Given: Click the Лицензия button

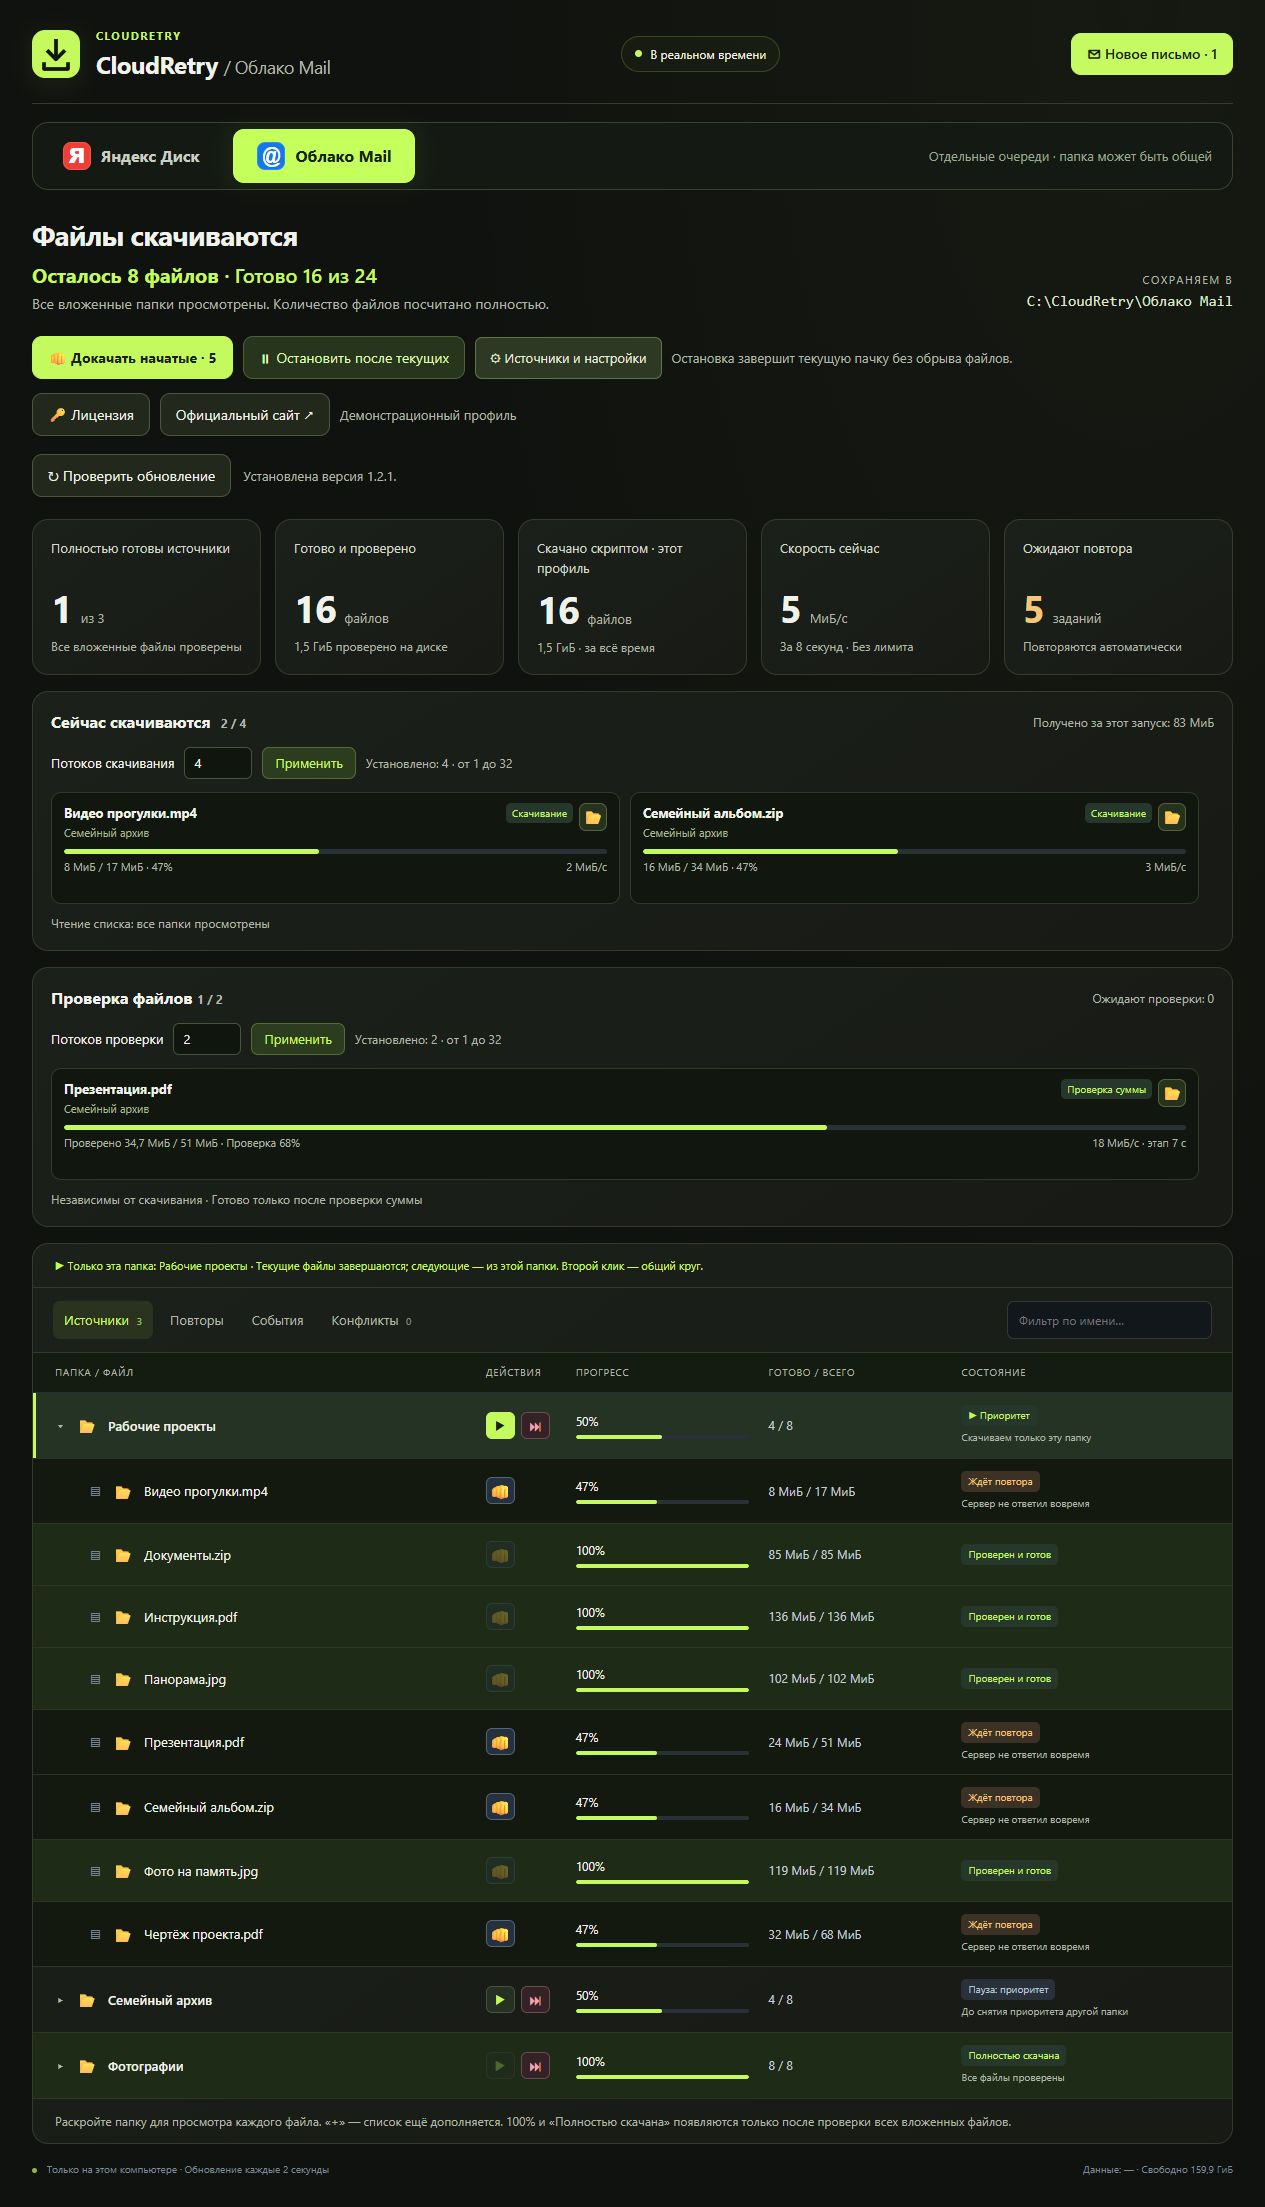Looking at the screenshot, I should click(91, 415).
